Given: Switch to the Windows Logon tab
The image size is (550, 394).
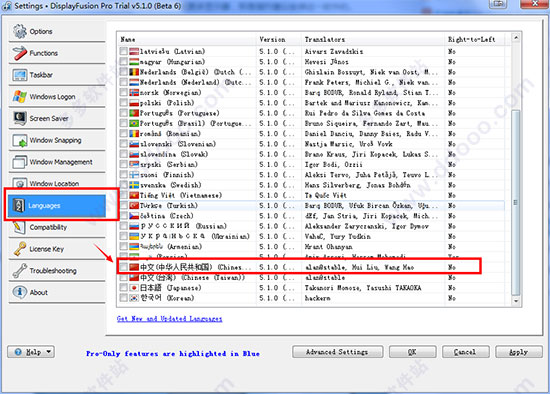Looking at the screenshot, I should click(x=57, y=96).
